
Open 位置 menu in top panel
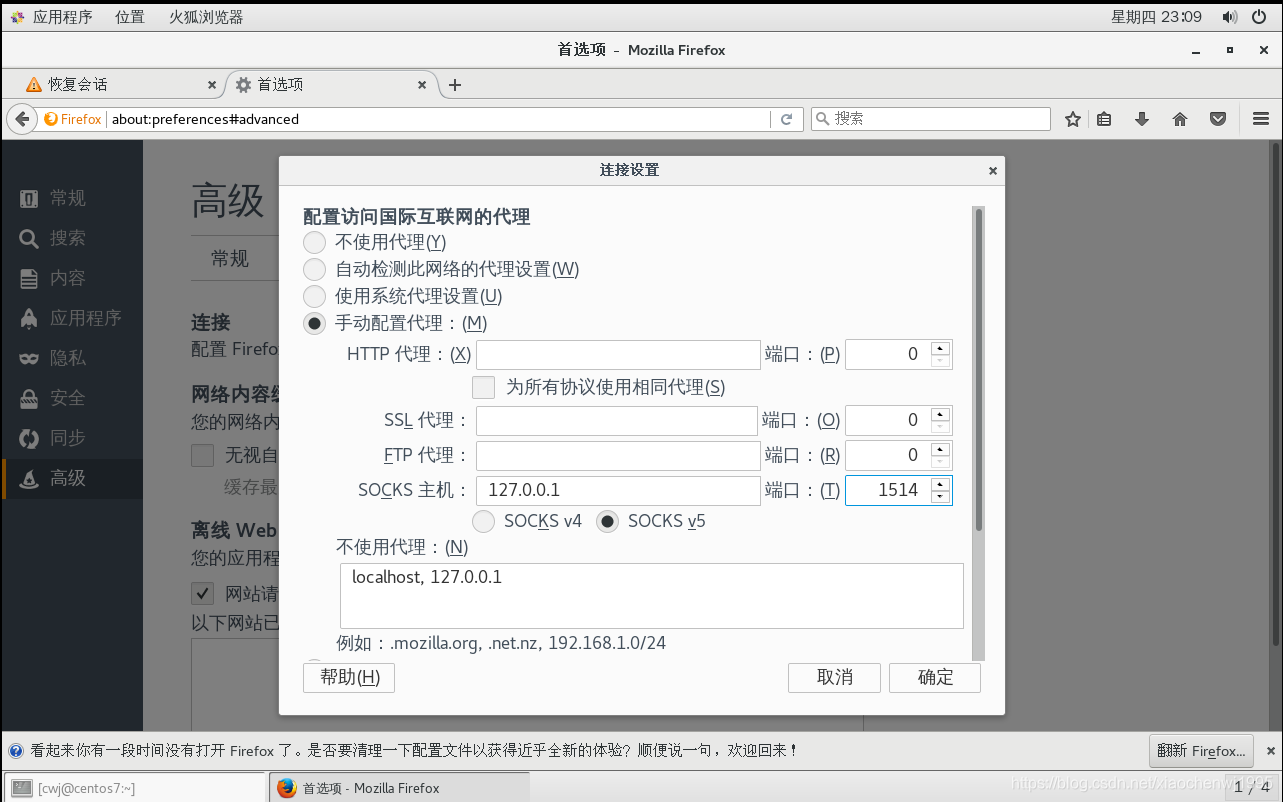pyautogui.click(x=130, y=17)
